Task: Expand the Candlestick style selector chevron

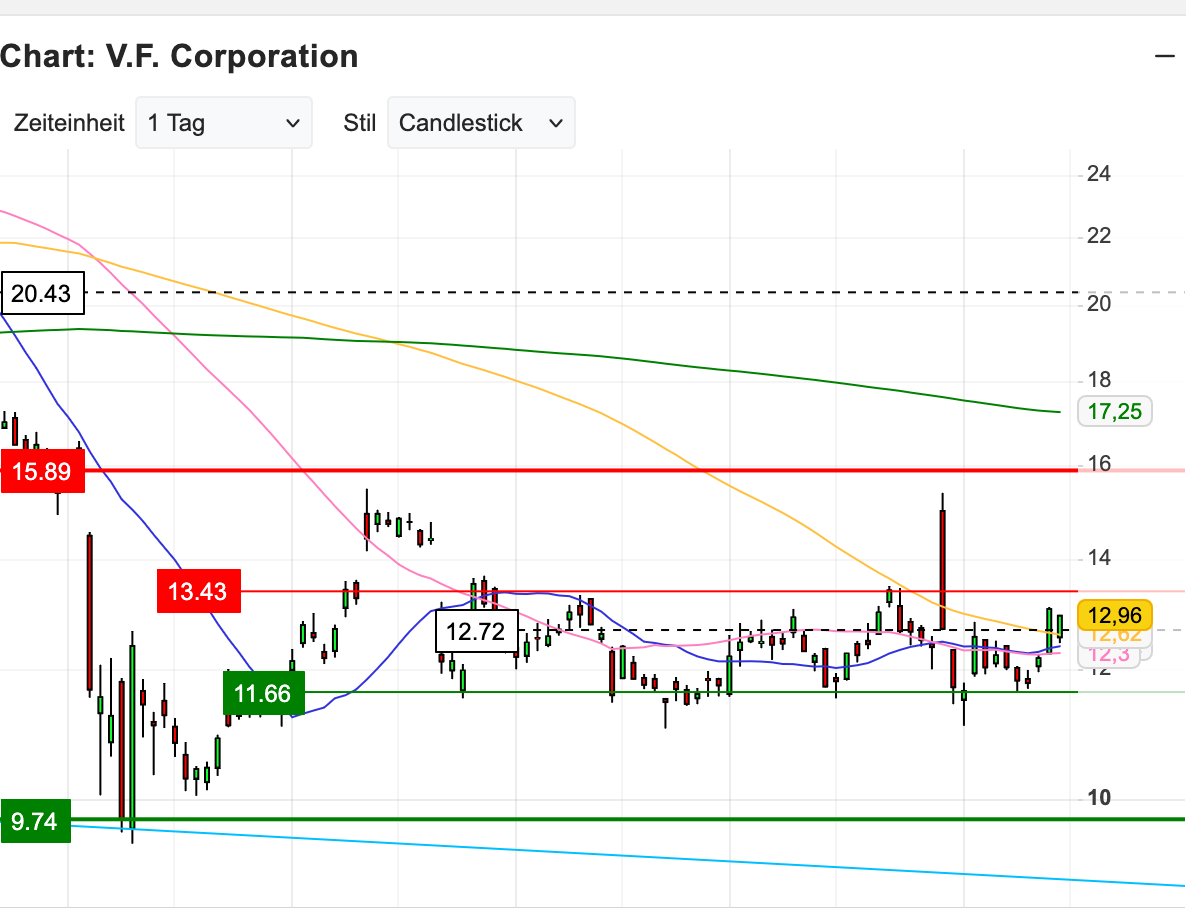Action: tap(557, 123)
